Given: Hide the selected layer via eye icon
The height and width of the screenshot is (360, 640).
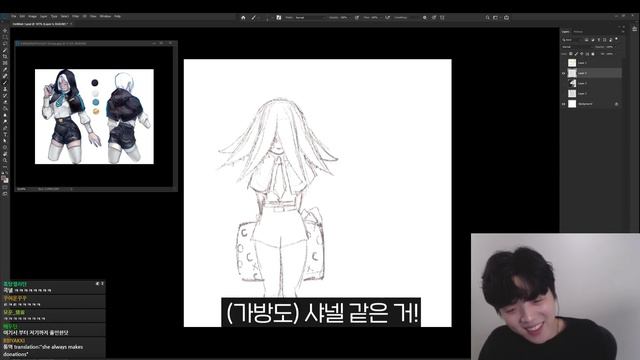Looking at the screenshot, I should (x=563, y=73).
